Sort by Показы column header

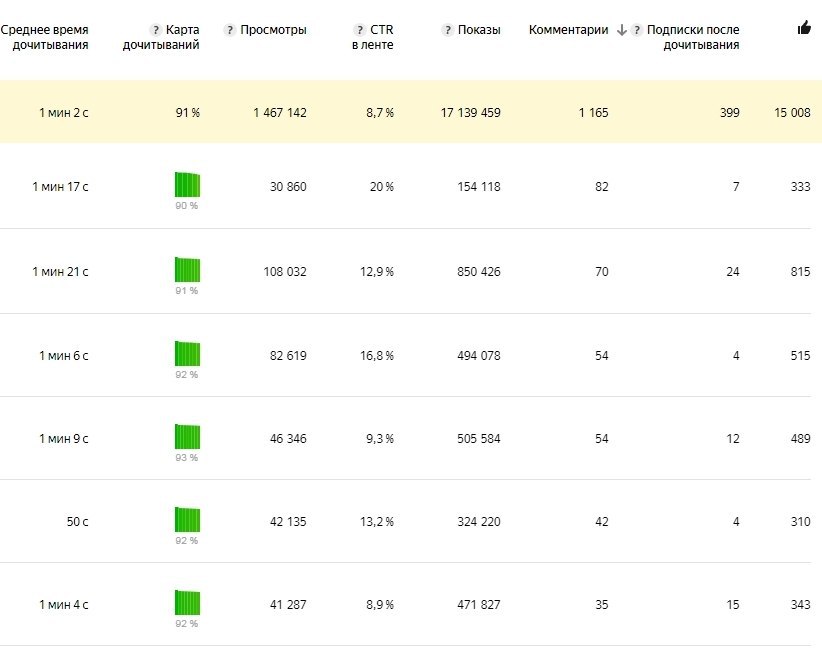pyautogui.click(x=479, y=30)
